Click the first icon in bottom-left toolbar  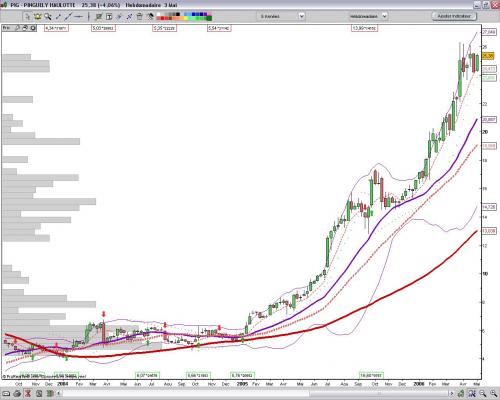tap(6, 394)
